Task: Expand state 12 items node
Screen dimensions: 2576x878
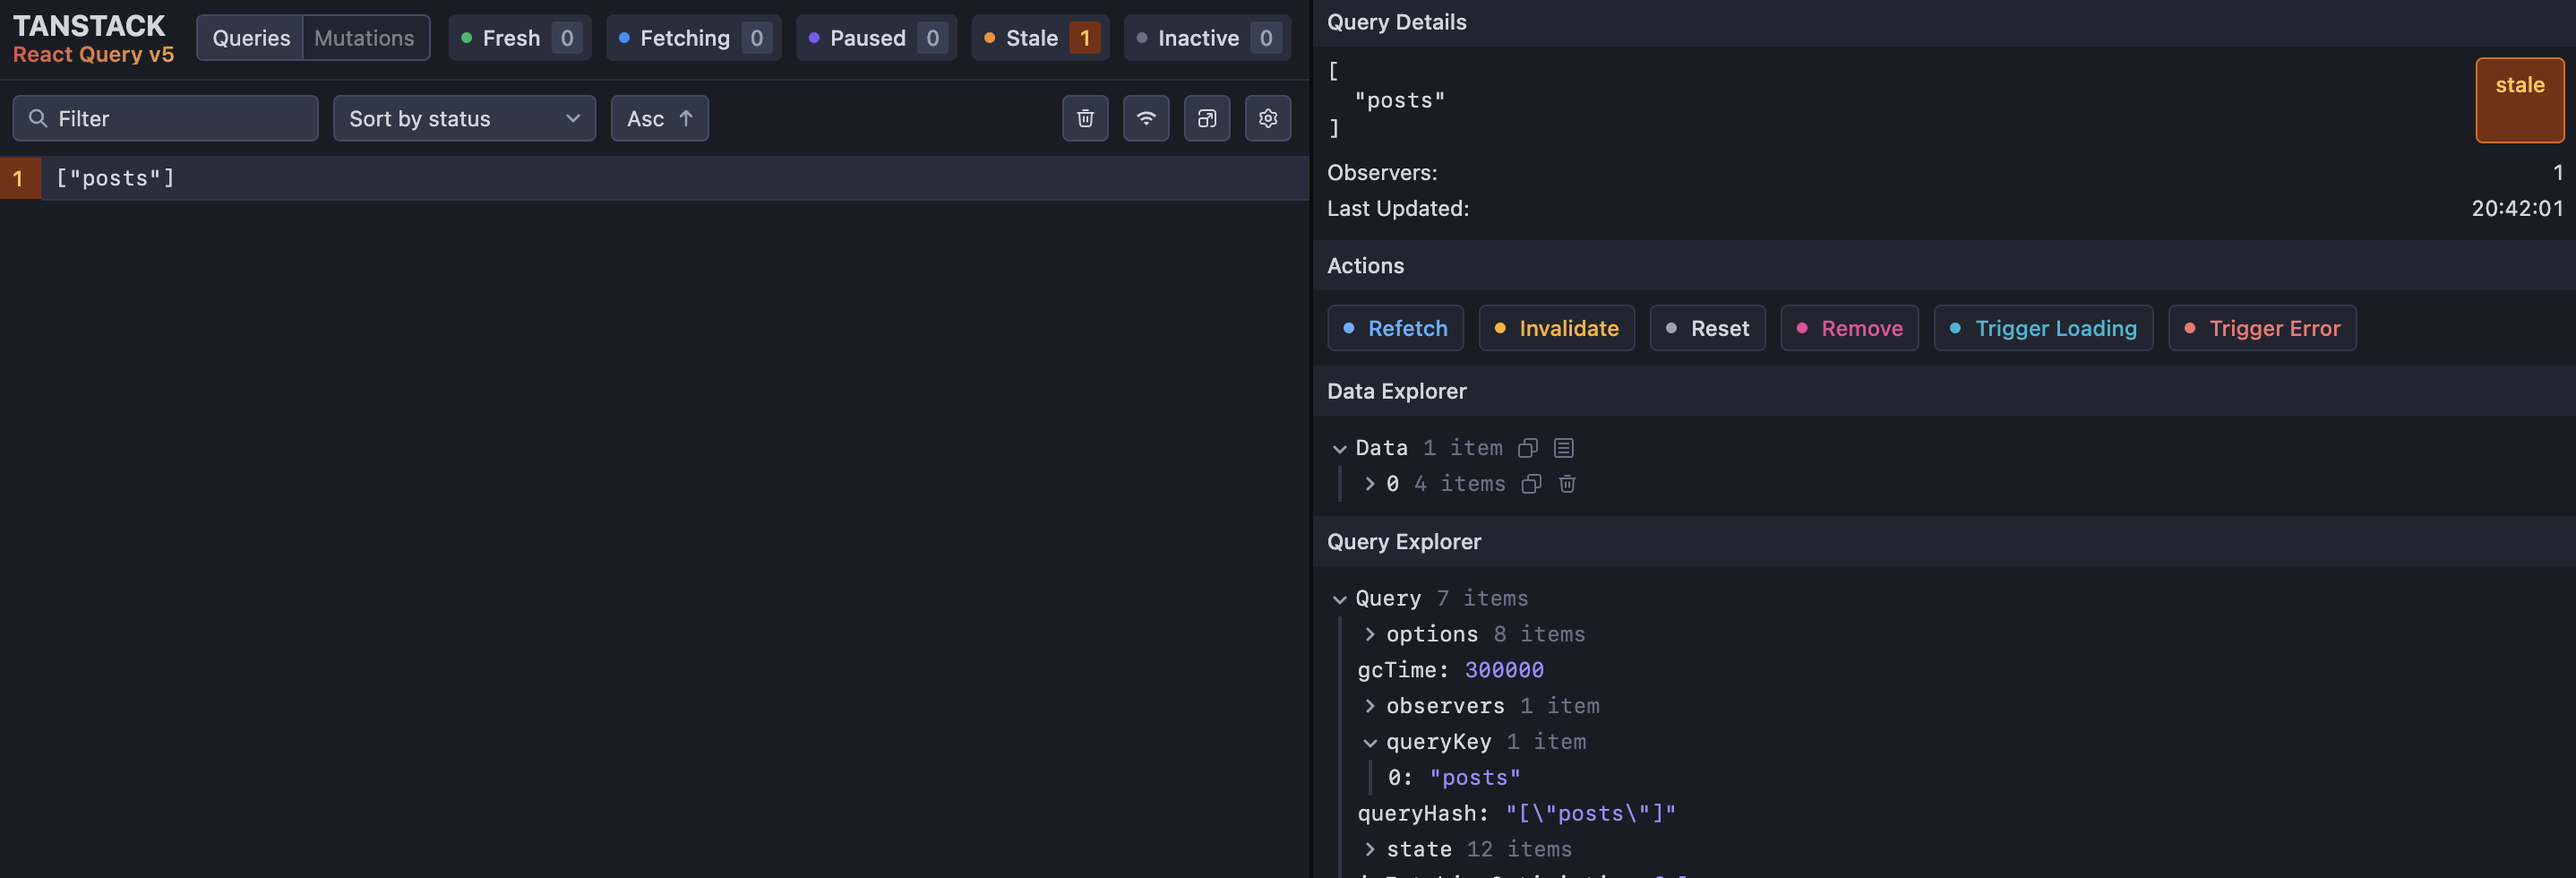Action: point(1370,849)
